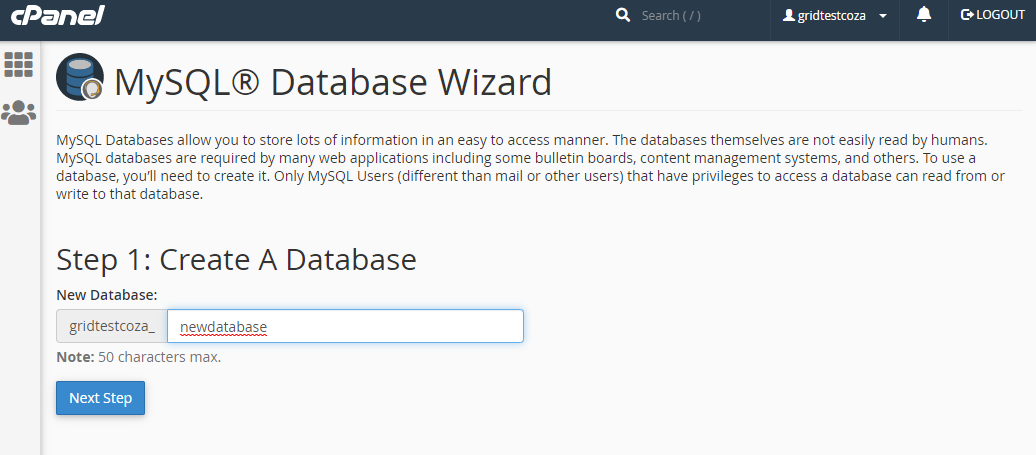Click in the New Database name field
Image resolution: width=1036 pixels, height=455 pixels.
pos(345,326)
